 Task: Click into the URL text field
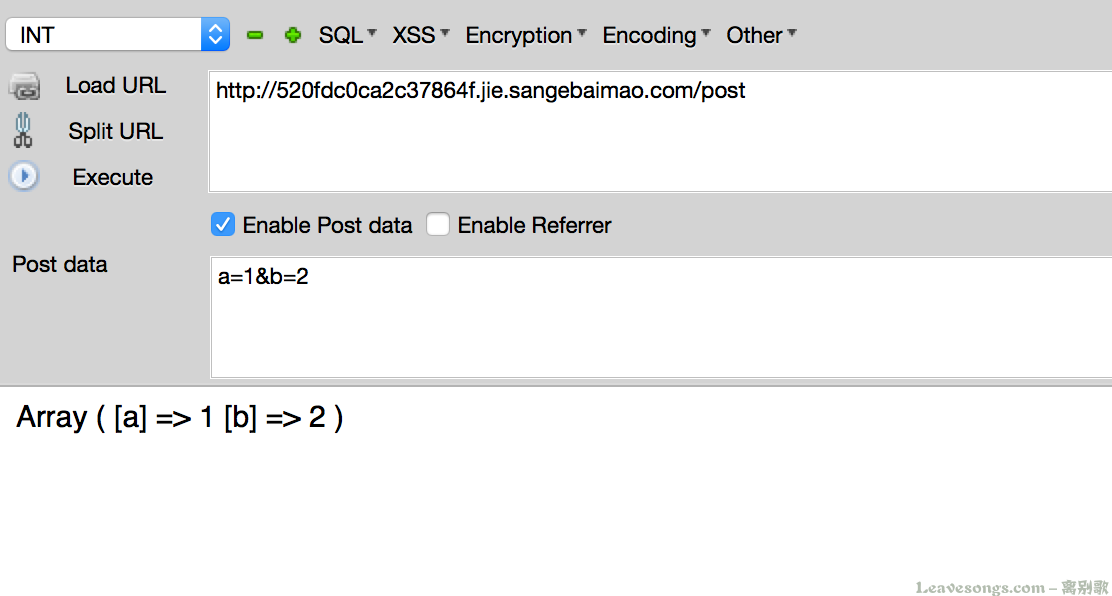[660, 130]
